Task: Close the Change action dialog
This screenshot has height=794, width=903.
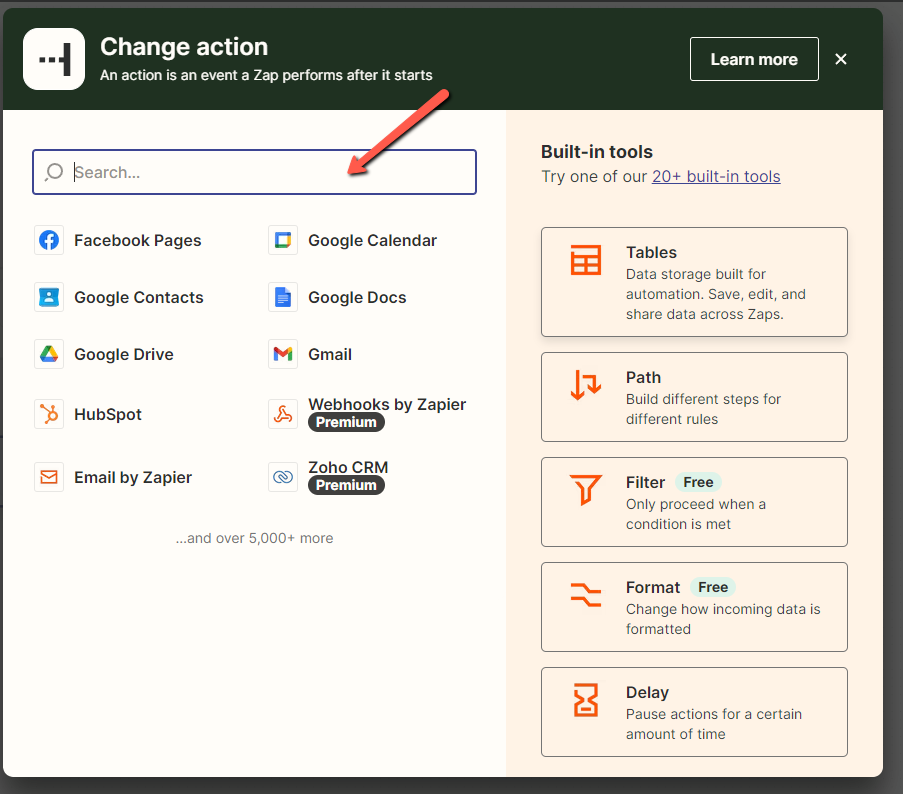Action: click(x=841, y=59)
